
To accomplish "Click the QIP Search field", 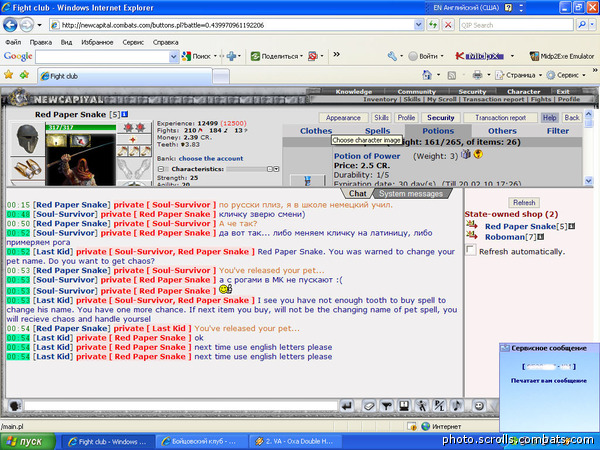I will point(515,25).
